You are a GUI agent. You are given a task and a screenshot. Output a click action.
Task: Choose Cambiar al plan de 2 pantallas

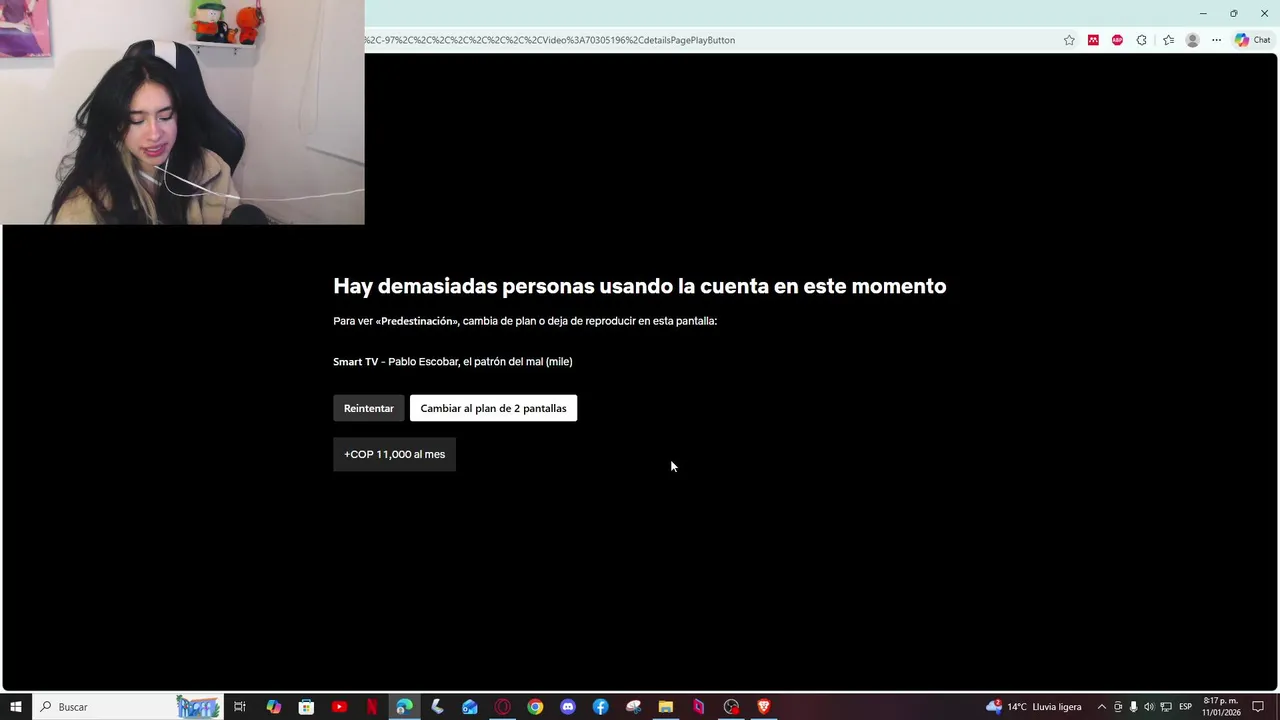click(493, 408)
